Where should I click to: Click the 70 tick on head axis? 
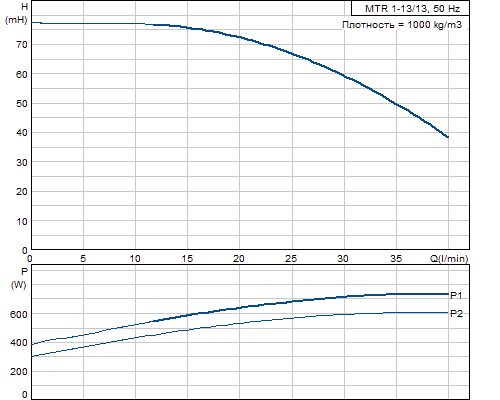(22, 45)
